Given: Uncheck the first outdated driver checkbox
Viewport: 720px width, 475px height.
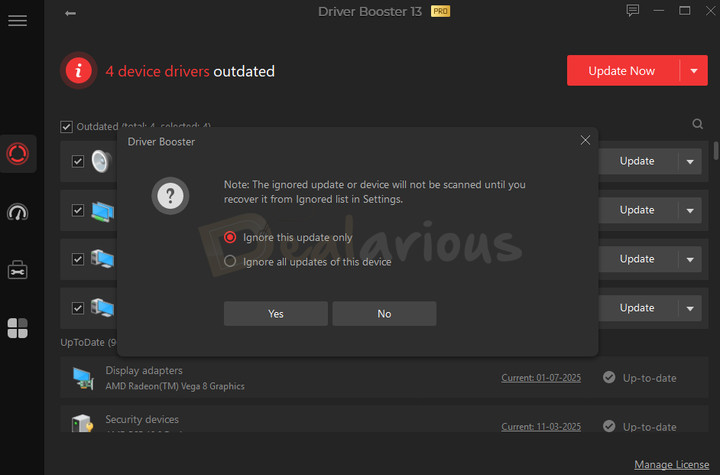Looking at the screenshot, I should click(78, 161).
